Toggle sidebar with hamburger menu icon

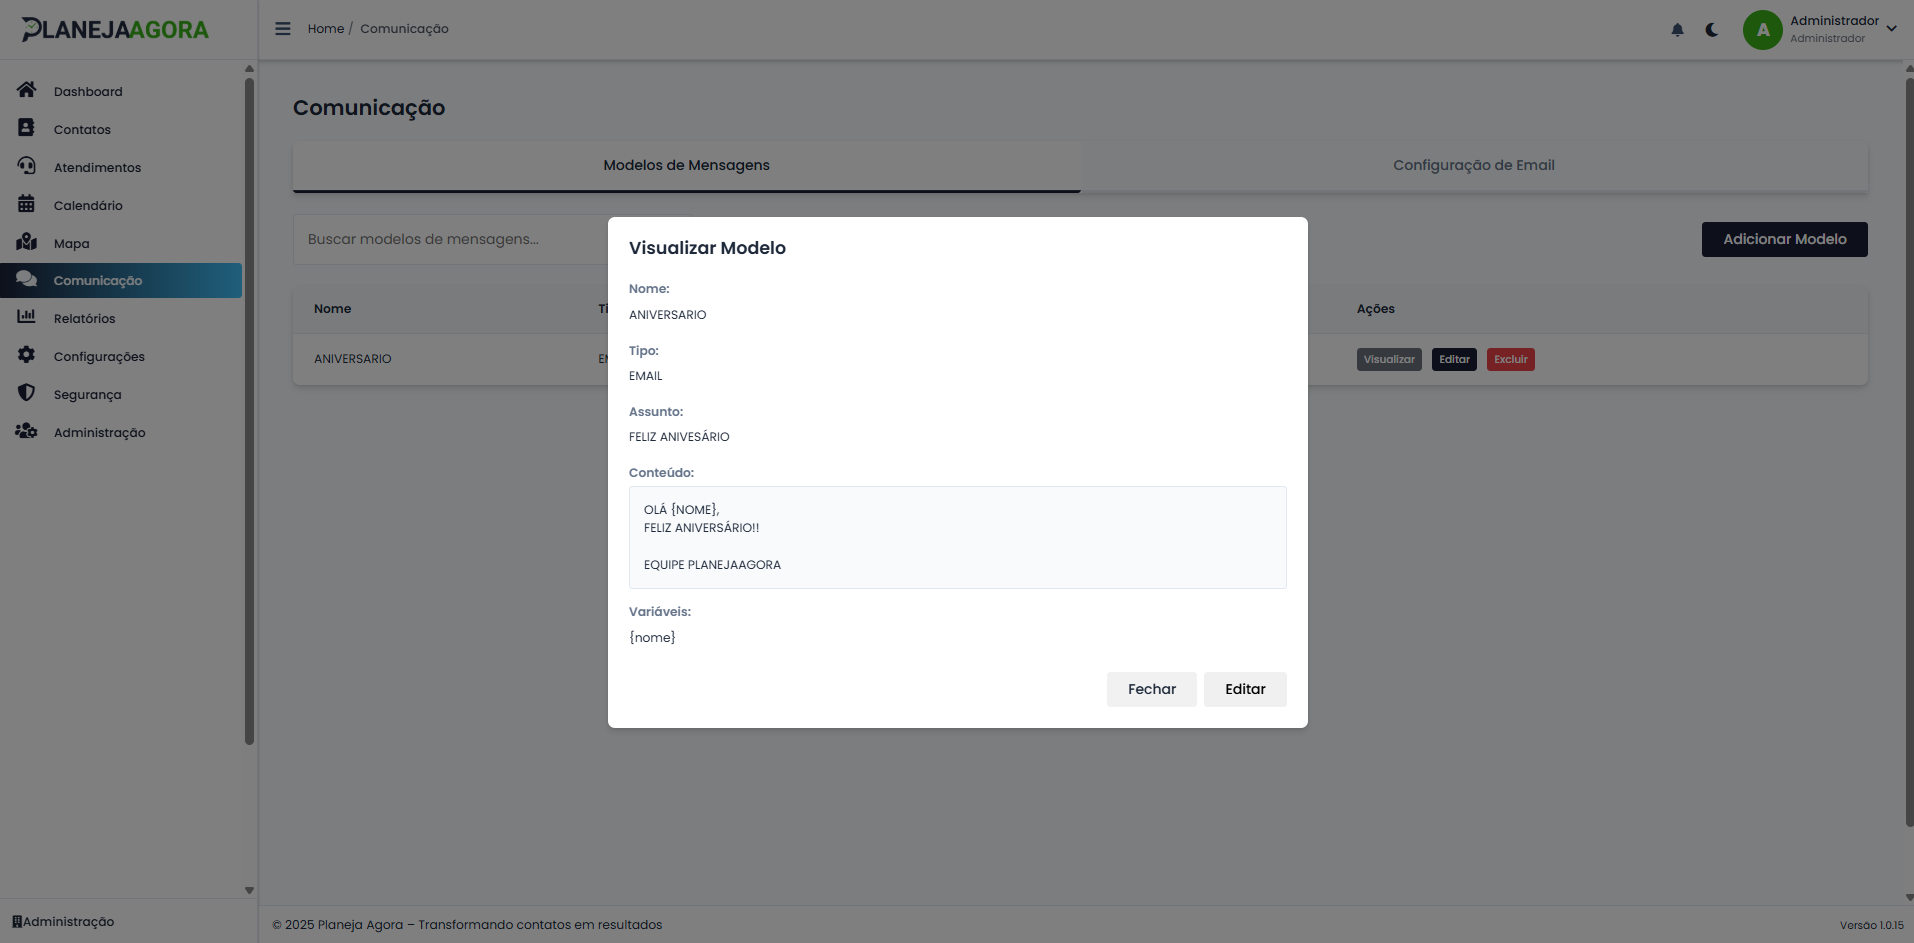[283, 29]
